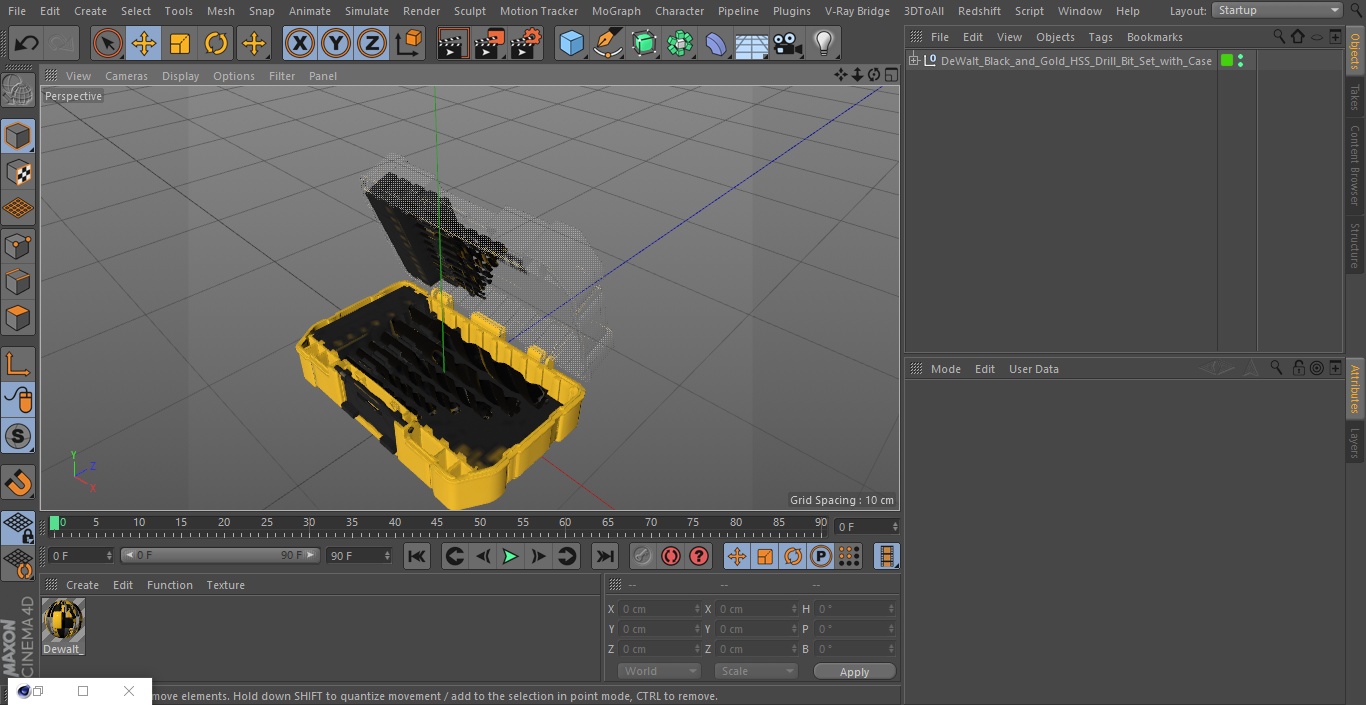Toggle Y axis lock
Viewport: 1366px width, 705px height.
click(336, 43)
